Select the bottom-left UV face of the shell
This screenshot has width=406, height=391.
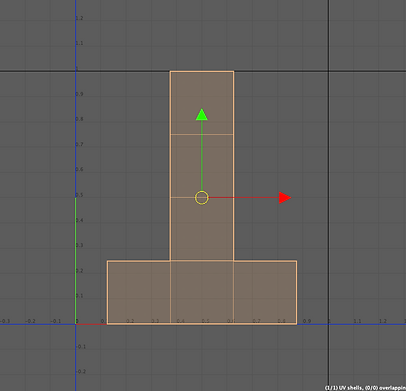pos(139,292)
